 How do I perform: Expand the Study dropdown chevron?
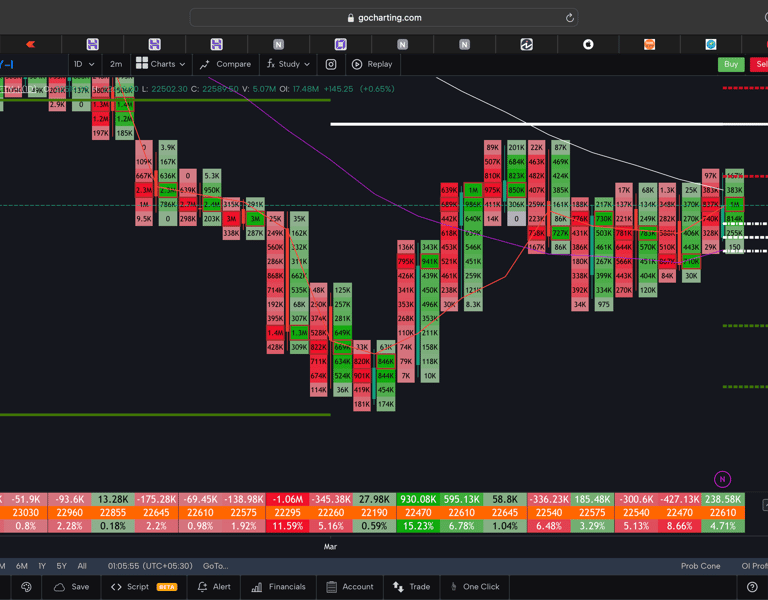(x=307, y=64)
